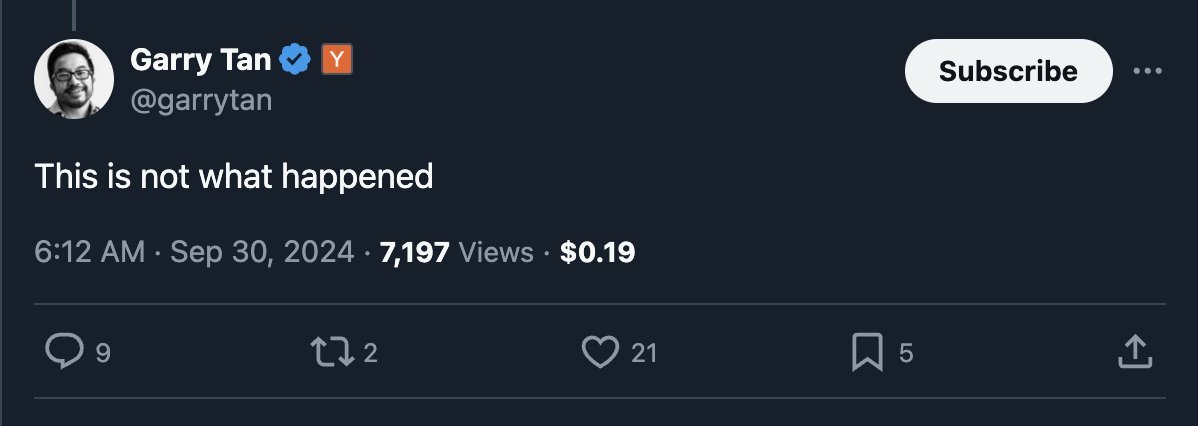This screenshot has height=426, width=1198.
Task: View the 7,197 Views count
Action: [x=456, y=253]
